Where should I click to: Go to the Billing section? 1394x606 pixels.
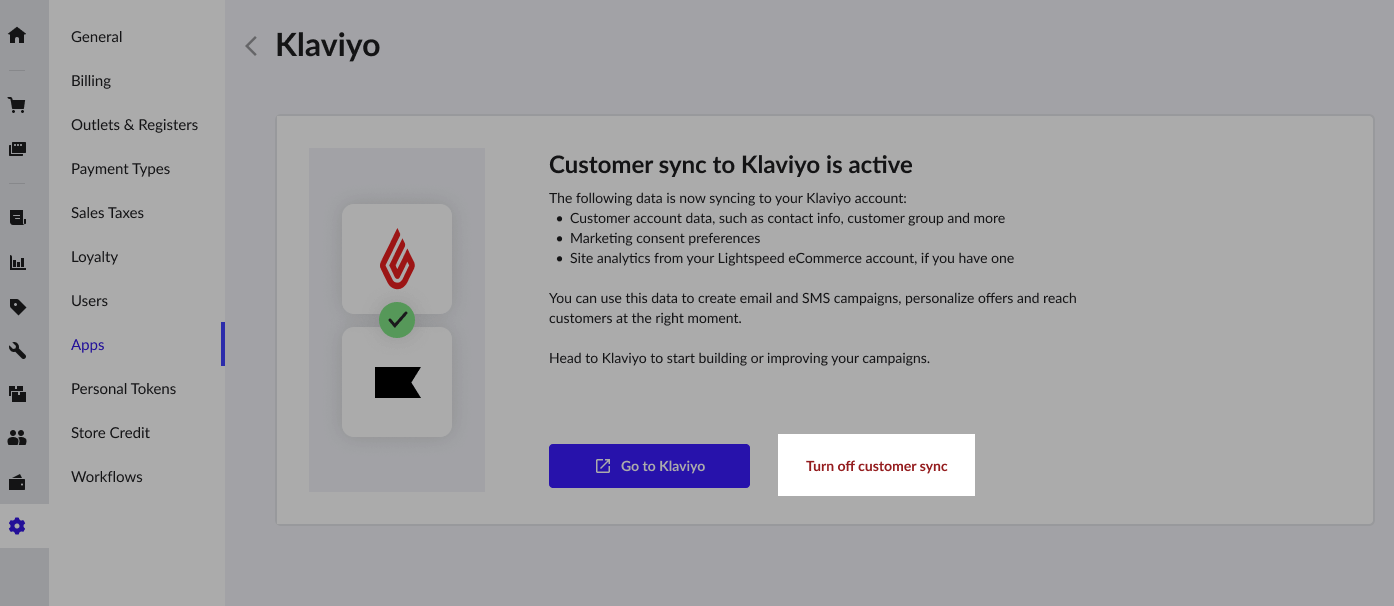pos(90,80)
